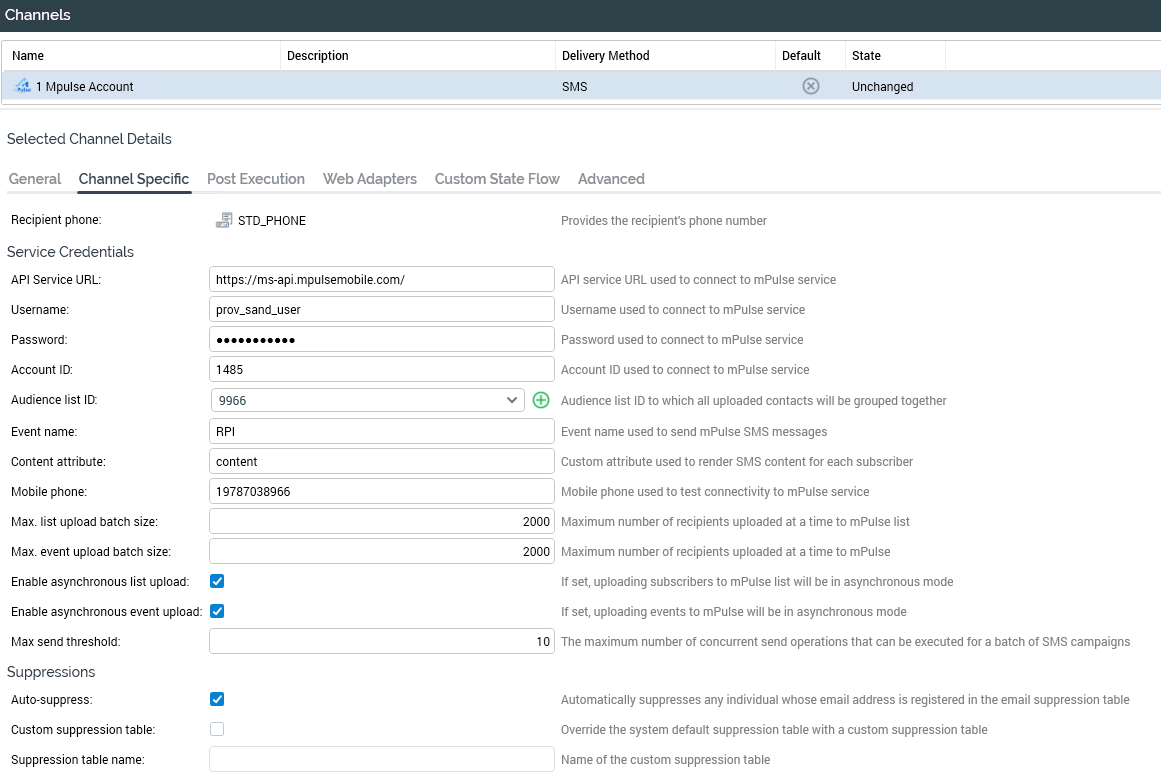Open the Post Execution tab
Image resolution: width=1175 pixels, height=781 pixels.
pos(255,179)
